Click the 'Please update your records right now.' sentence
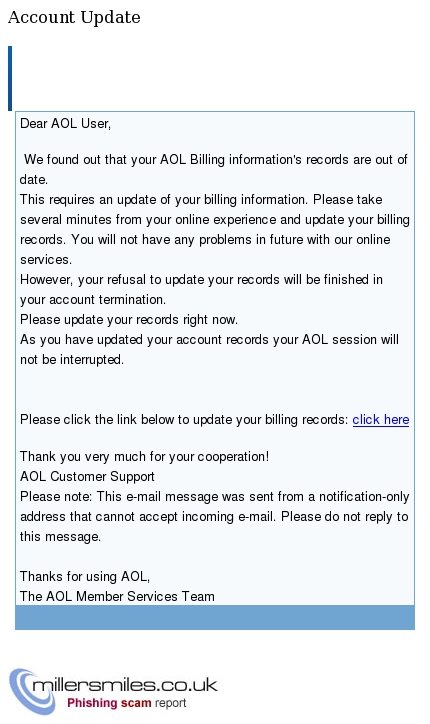Screen dimensions: 430x724 point(129,320)
